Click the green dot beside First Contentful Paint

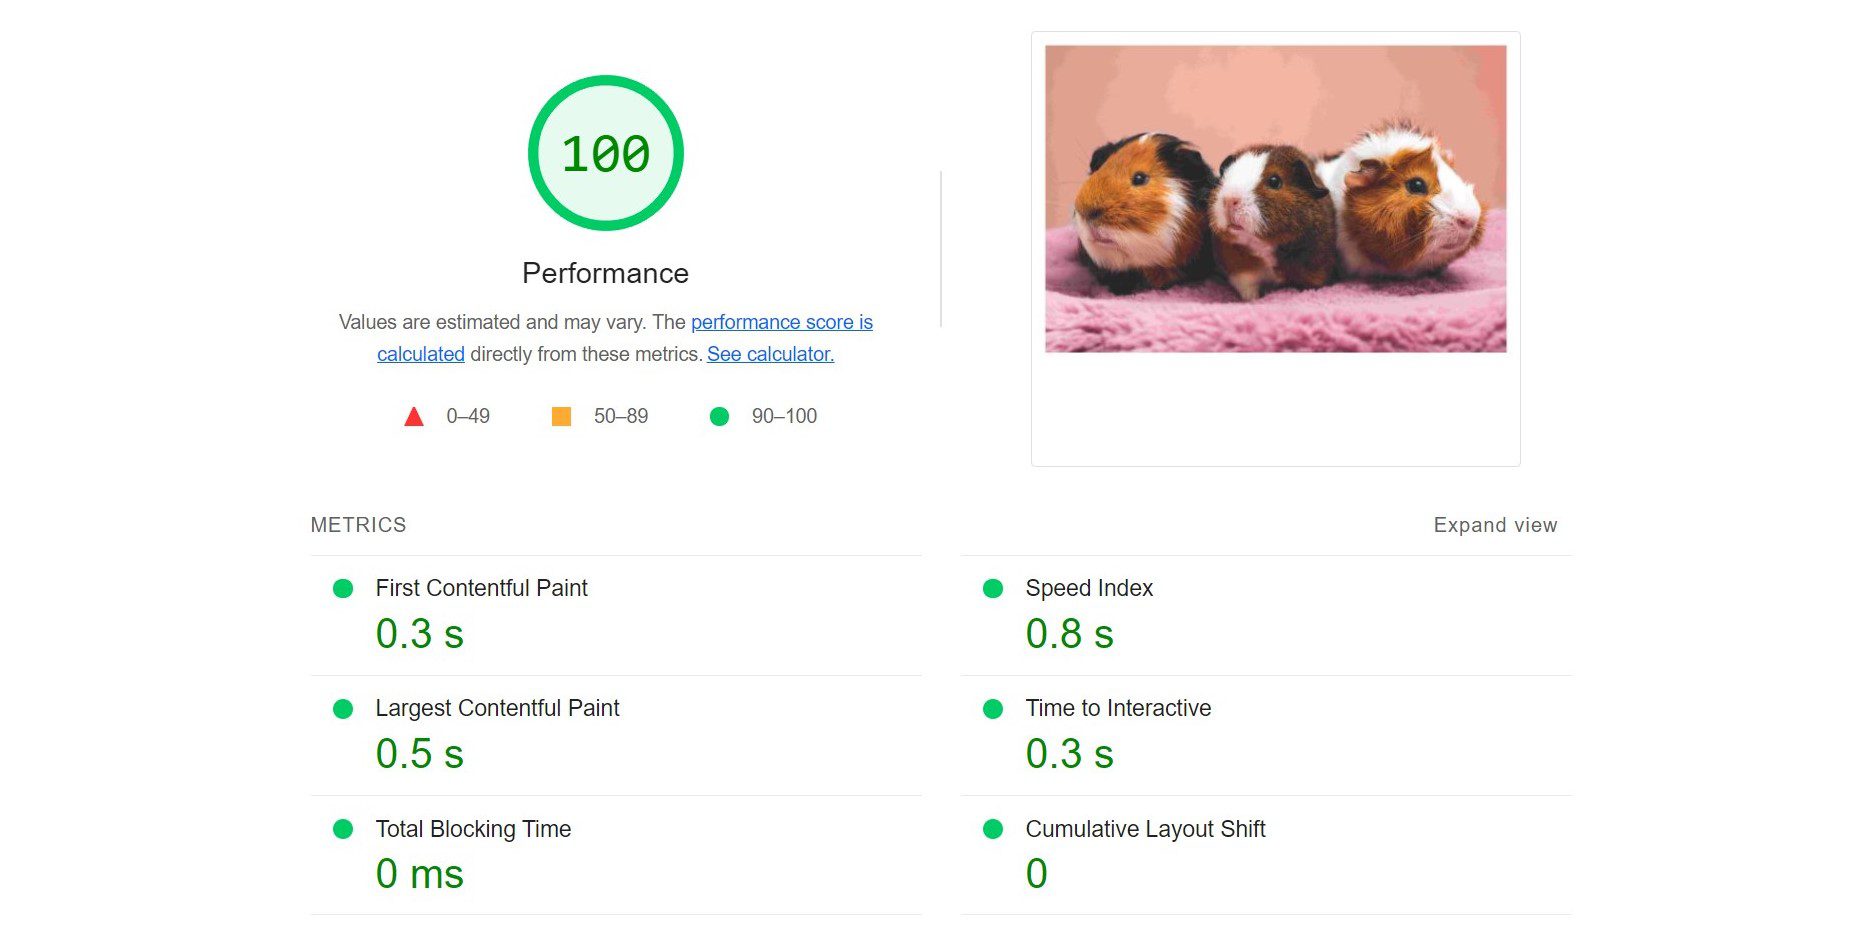(x=343, y=589)
